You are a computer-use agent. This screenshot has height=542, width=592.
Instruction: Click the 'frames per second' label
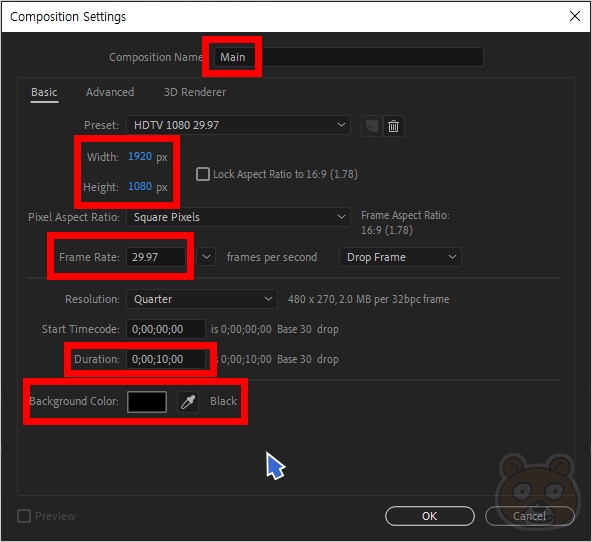(272, 257)
